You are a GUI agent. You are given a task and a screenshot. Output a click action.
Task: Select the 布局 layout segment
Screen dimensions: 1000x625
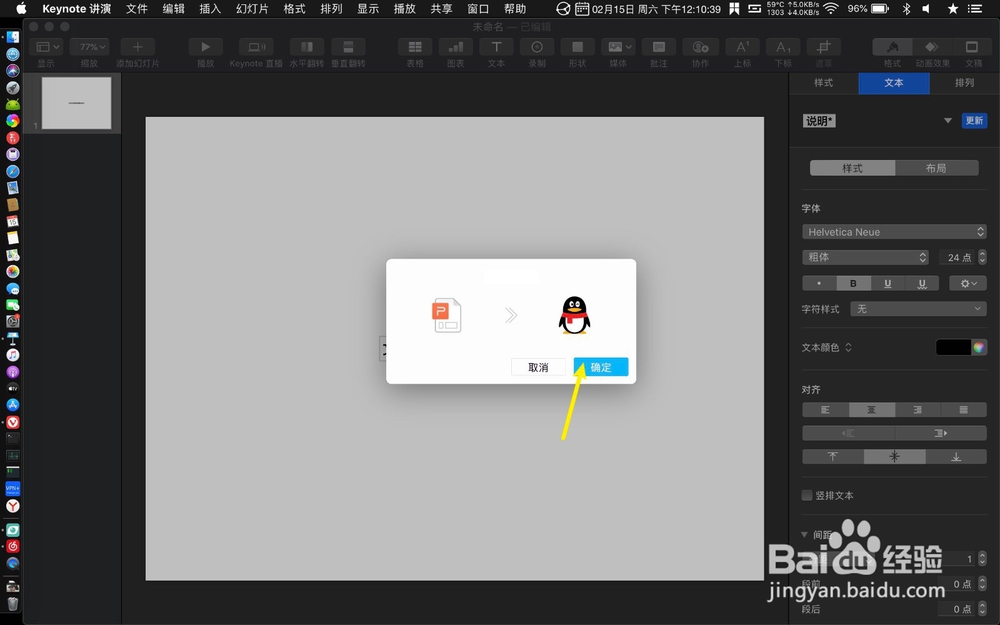tap(936, 168)
